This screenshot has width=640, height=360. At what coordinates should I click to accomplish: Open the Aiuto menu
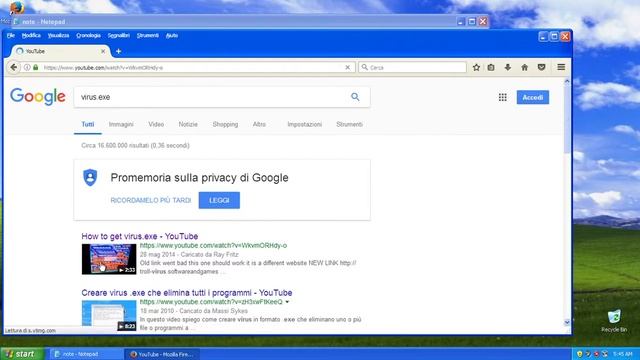(172, 36)
